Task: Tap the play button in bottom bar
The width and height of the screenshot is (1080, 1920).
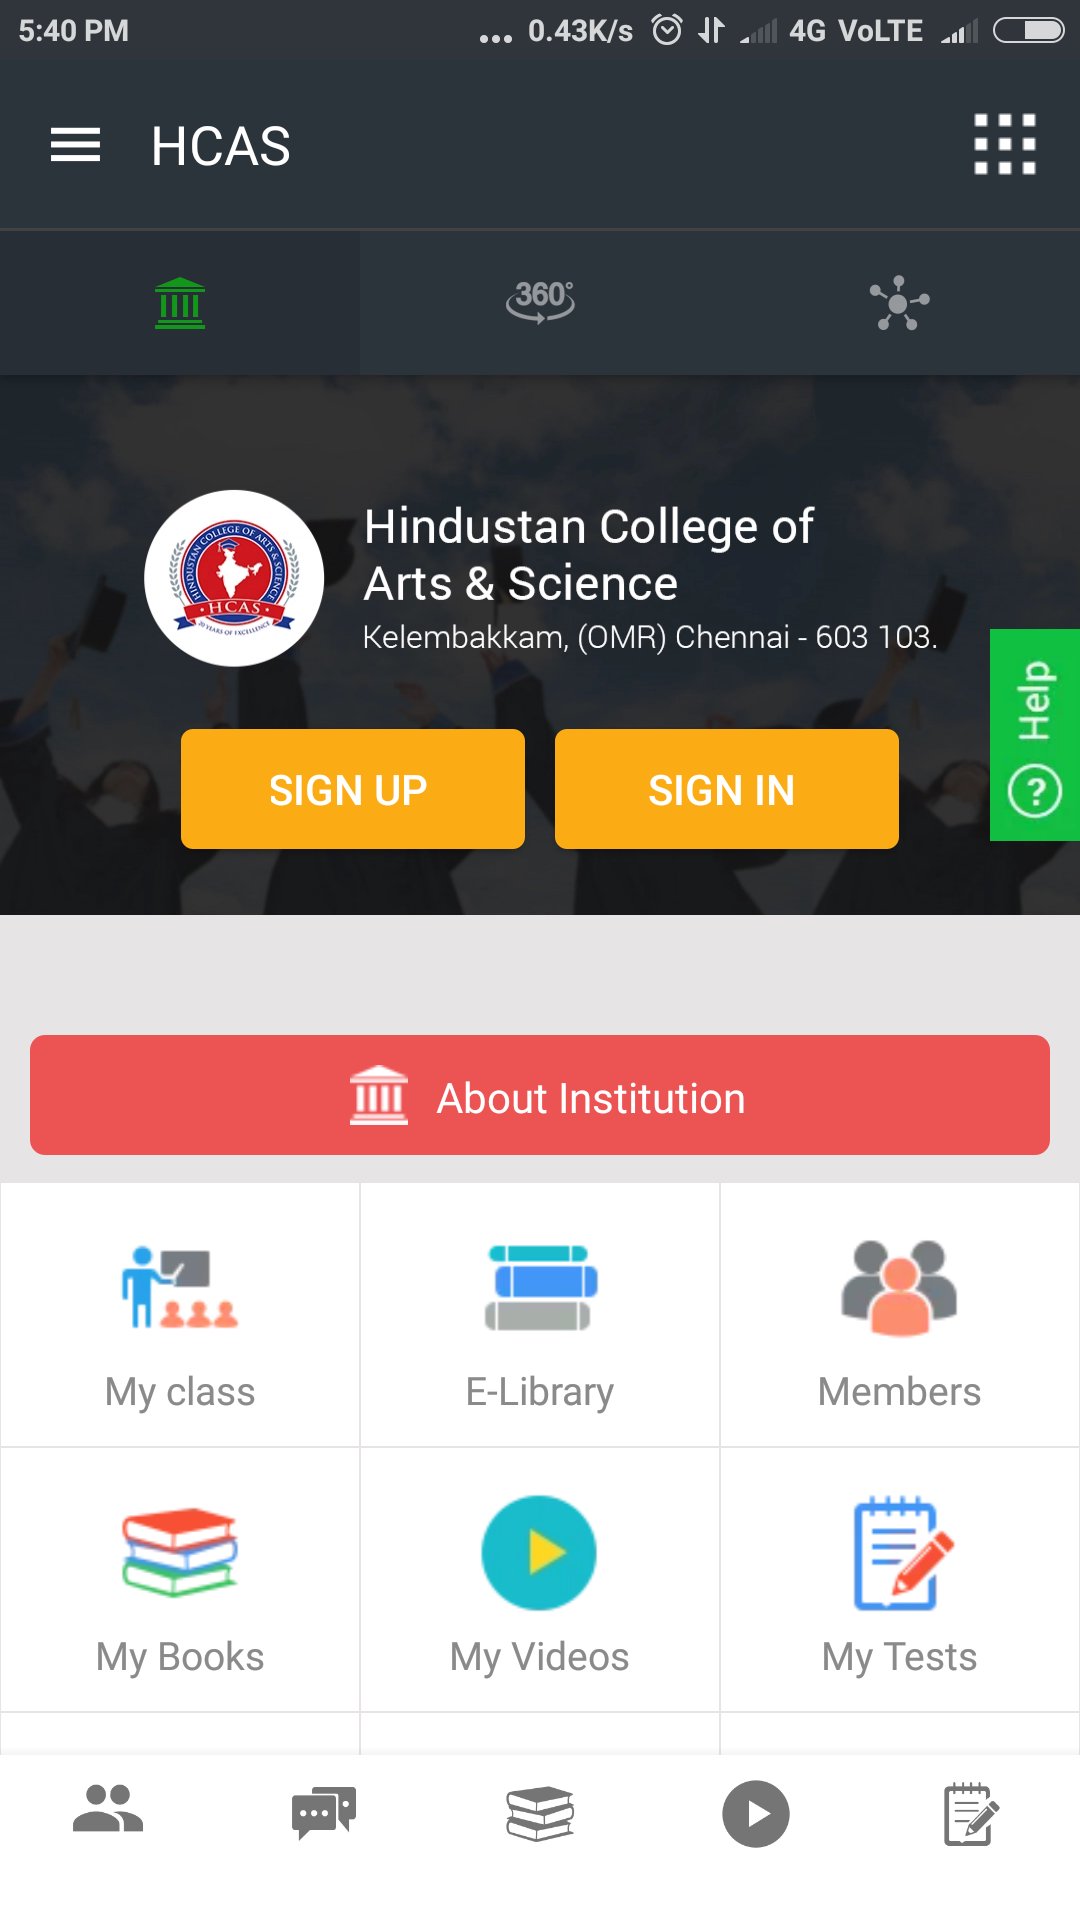Action: point(756,1812)
